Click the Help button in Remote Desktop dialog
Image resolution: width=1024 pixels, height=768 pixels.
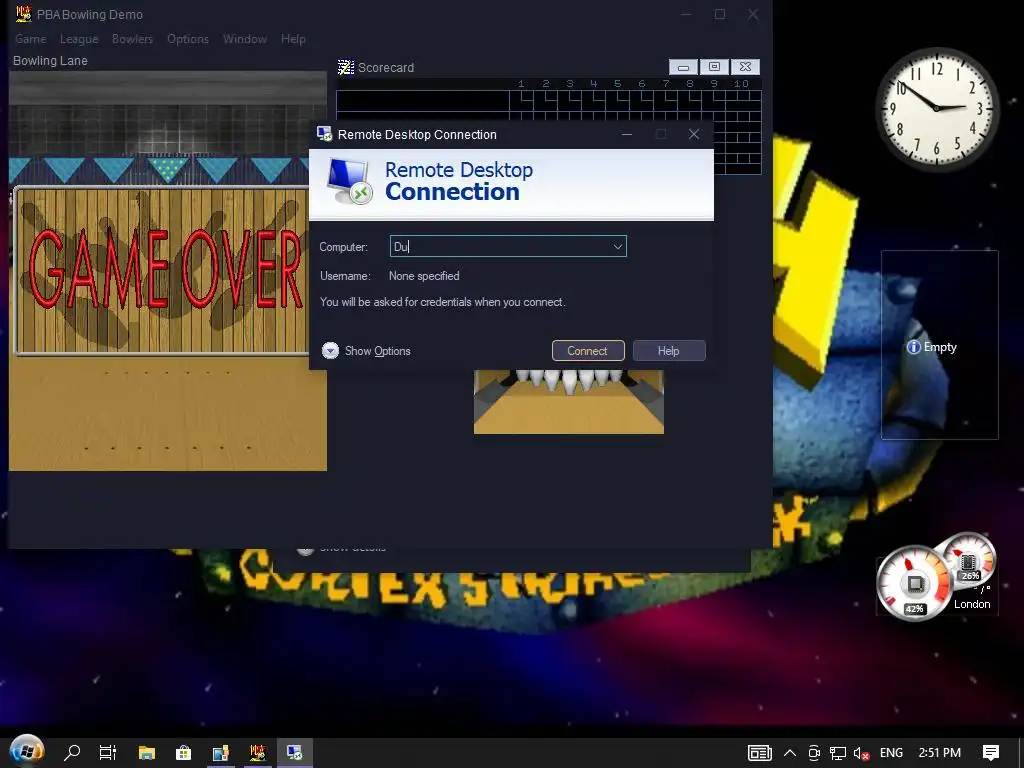coord(669,351)
